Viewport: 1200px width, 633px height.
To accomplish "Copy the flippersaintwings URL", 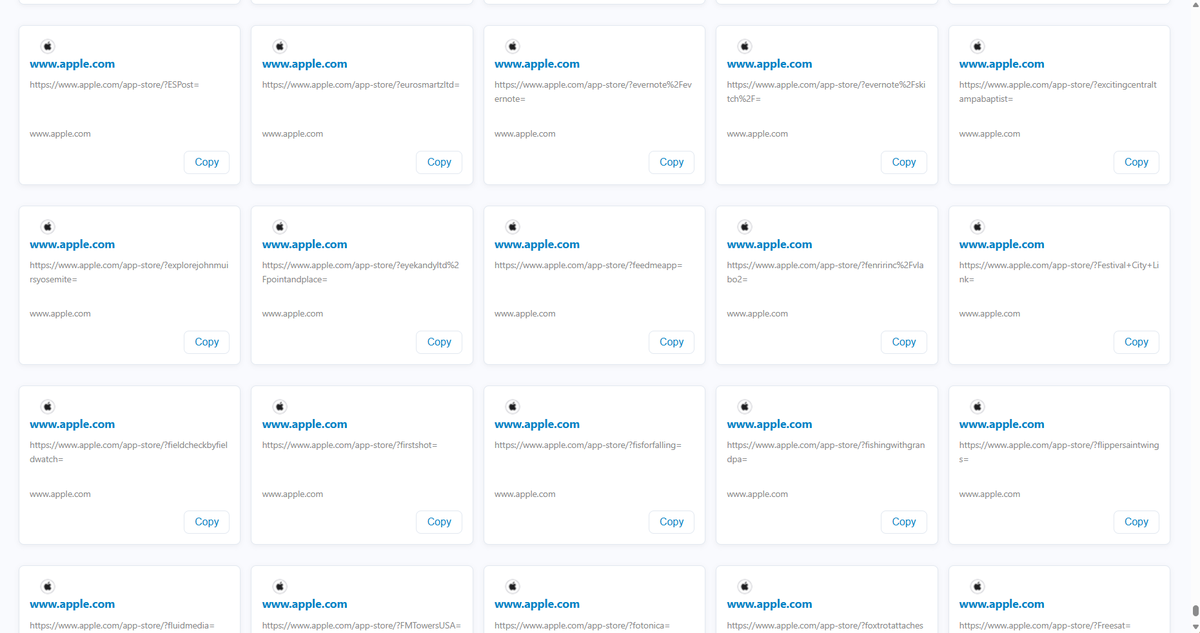I will tap(1136, 522).
